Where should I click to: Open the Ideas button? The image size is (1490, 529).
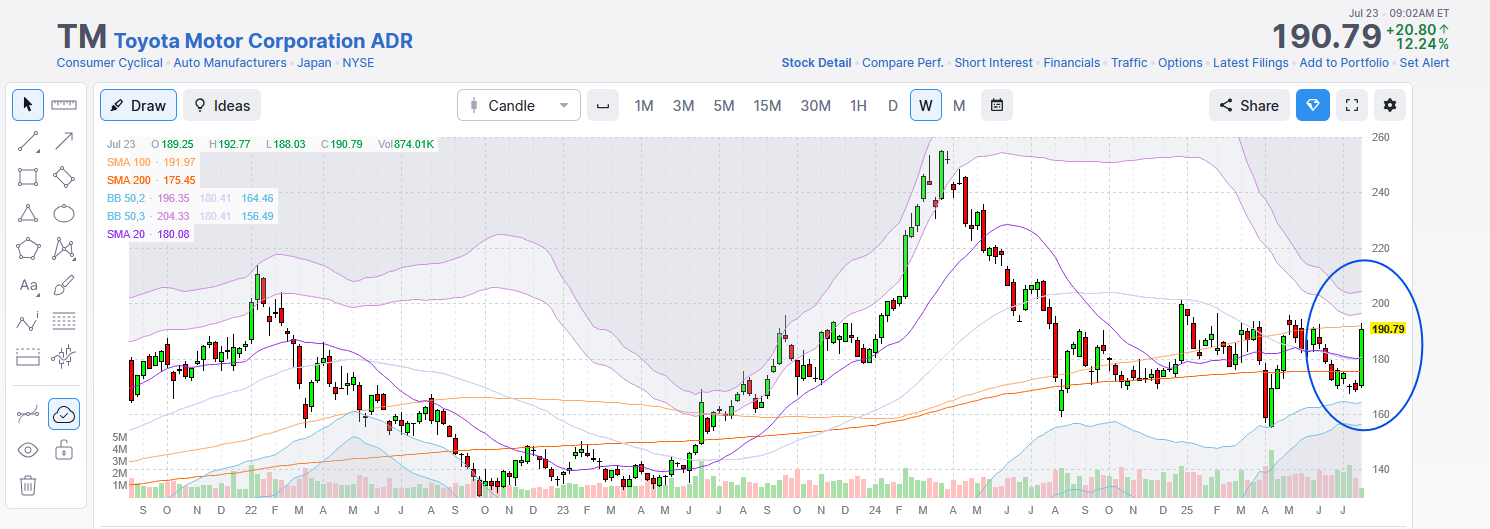(222, 105)
